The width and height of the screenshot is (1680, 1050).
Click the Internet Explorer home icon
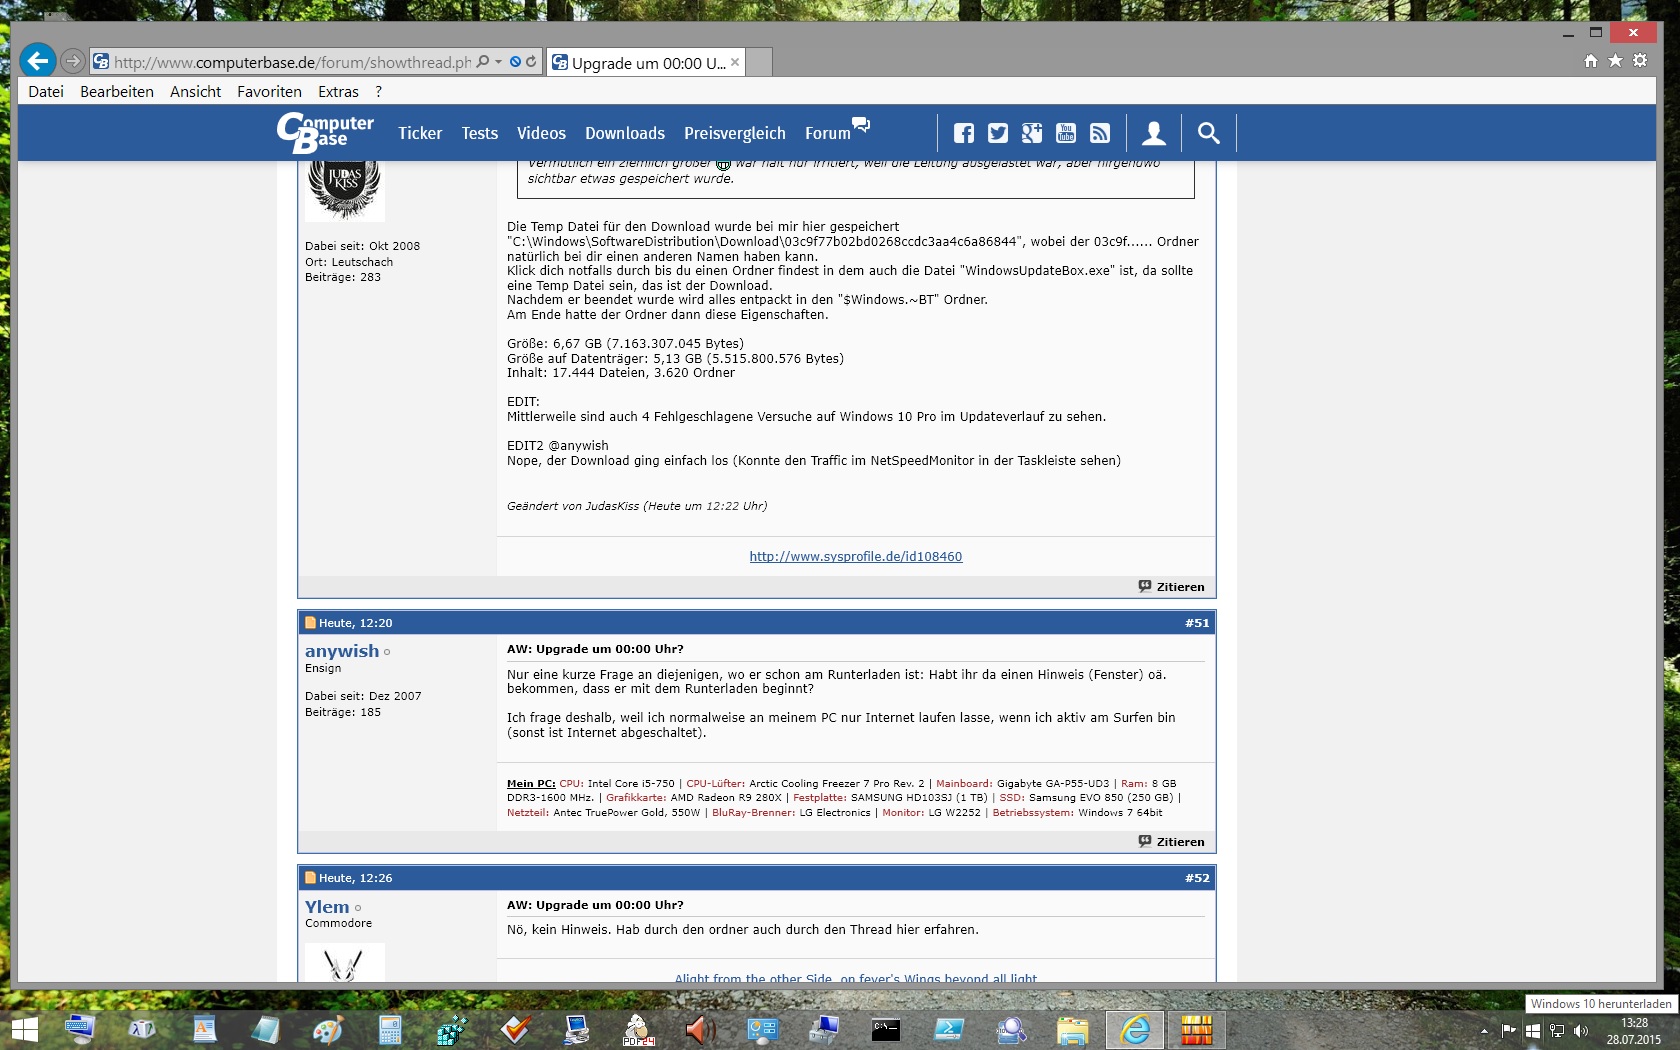pyautogui.click(x=1591, y=61)
